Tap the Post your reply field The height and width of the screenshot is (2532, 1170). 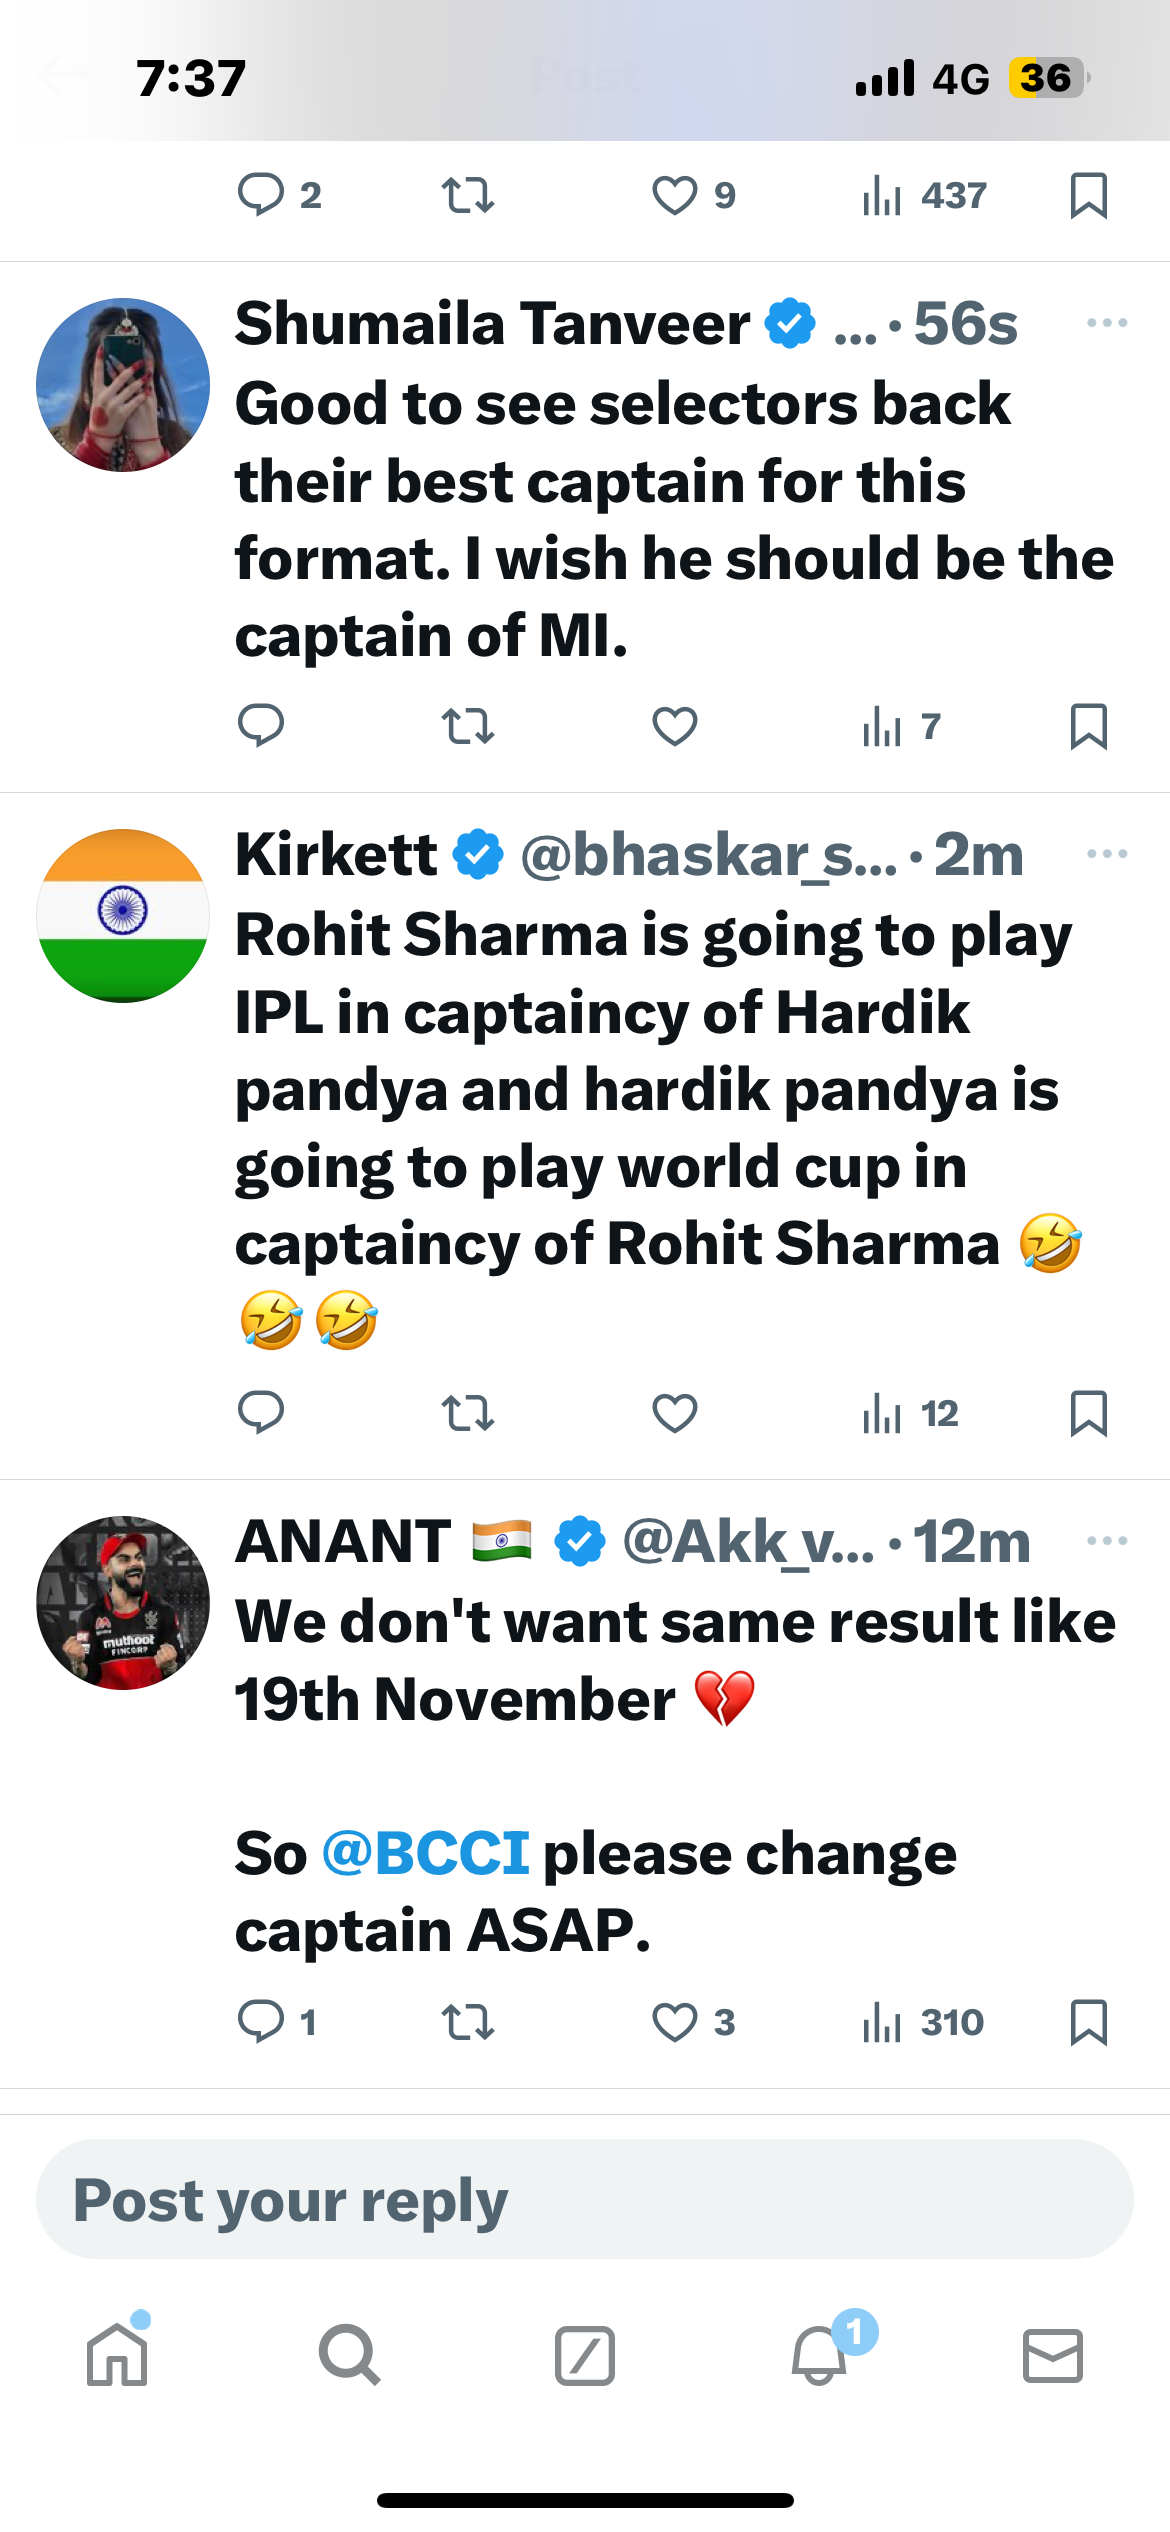point(584,2200)
